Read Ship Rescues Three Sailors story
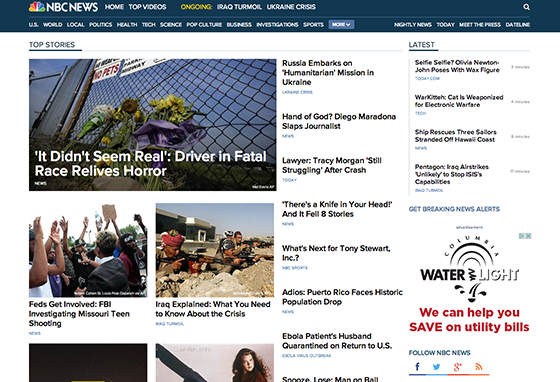Screen dimensions: 560x382 click(456, 136)
